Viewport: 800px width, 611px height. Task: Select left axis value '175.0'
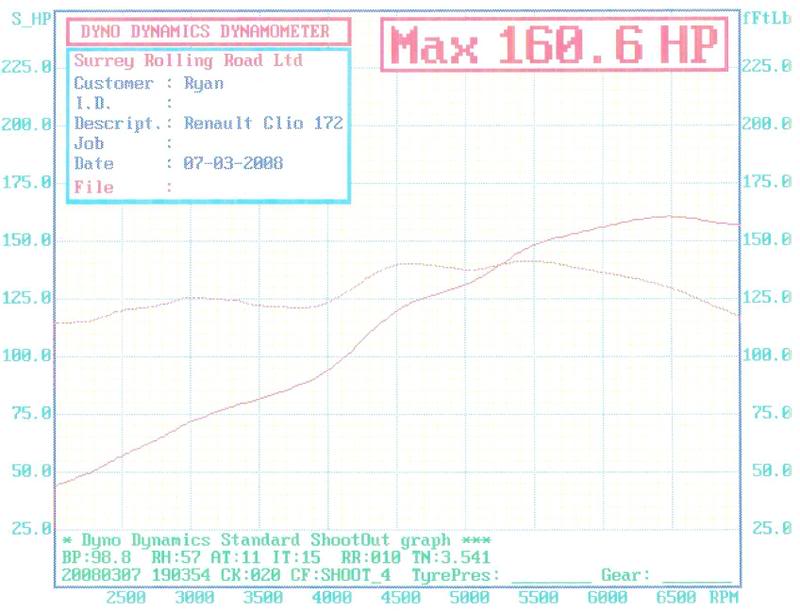27,182
